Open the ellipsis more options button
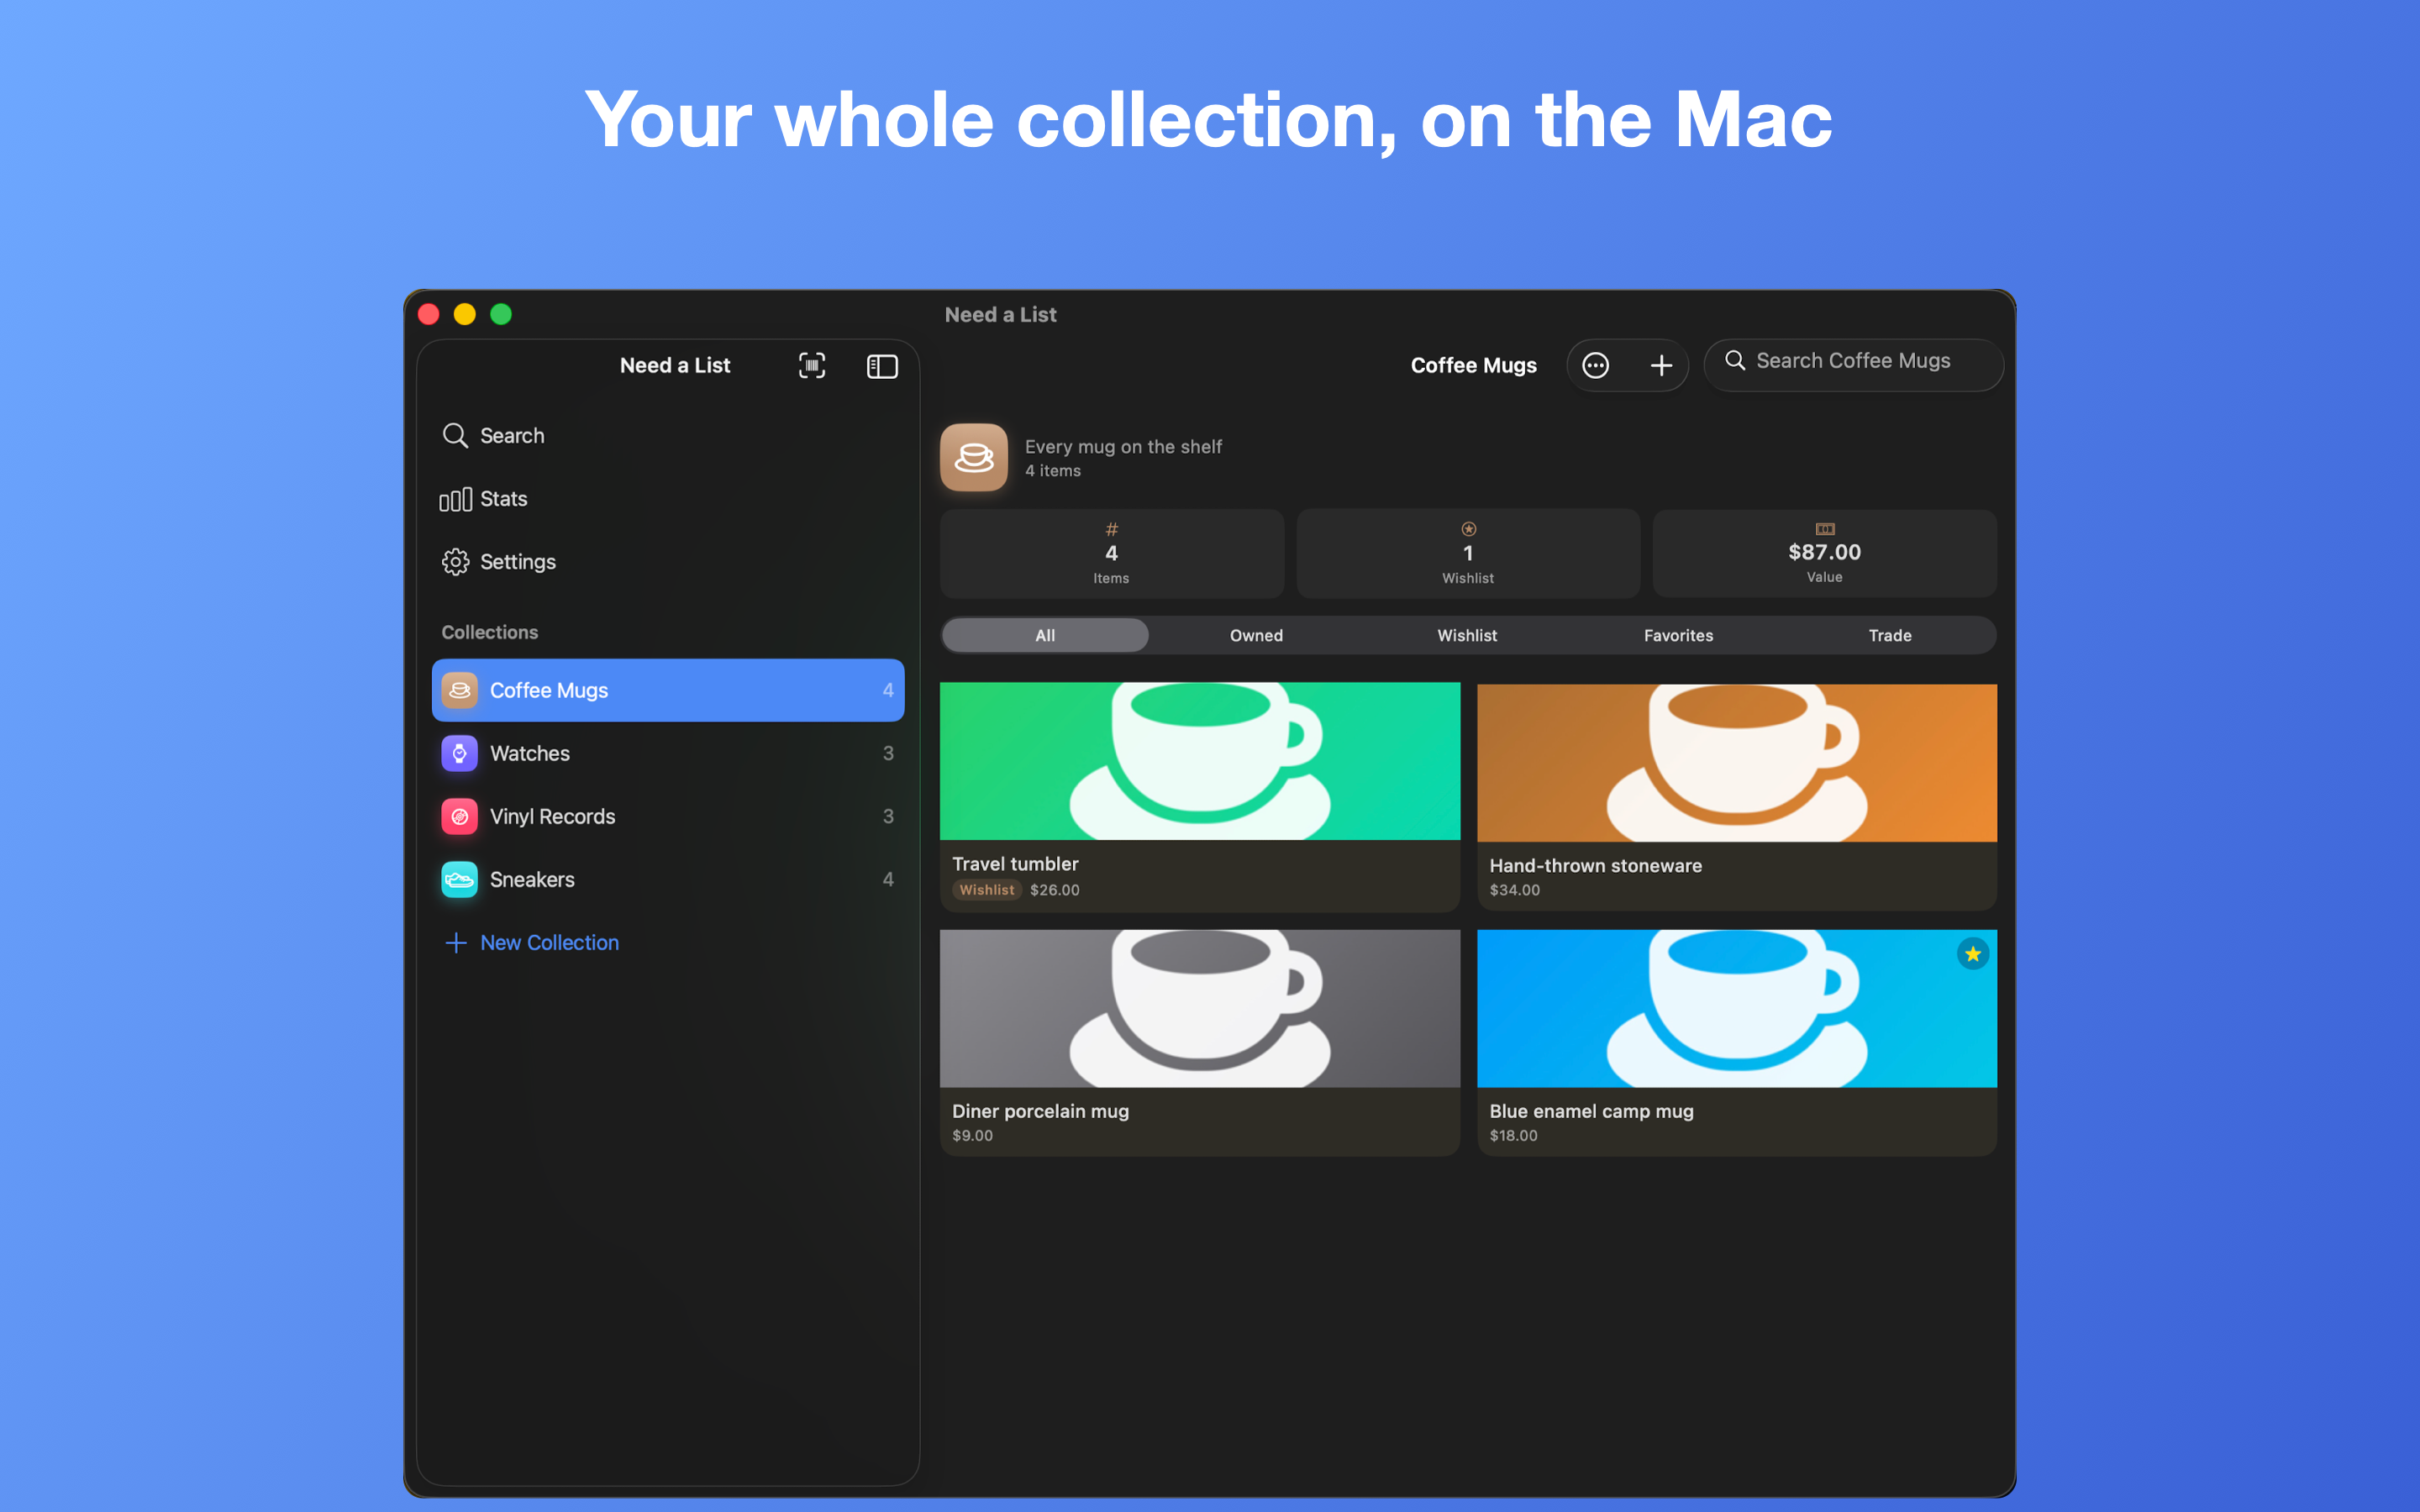Viewport: 2420px width, 1512px height. [1595, 366]
